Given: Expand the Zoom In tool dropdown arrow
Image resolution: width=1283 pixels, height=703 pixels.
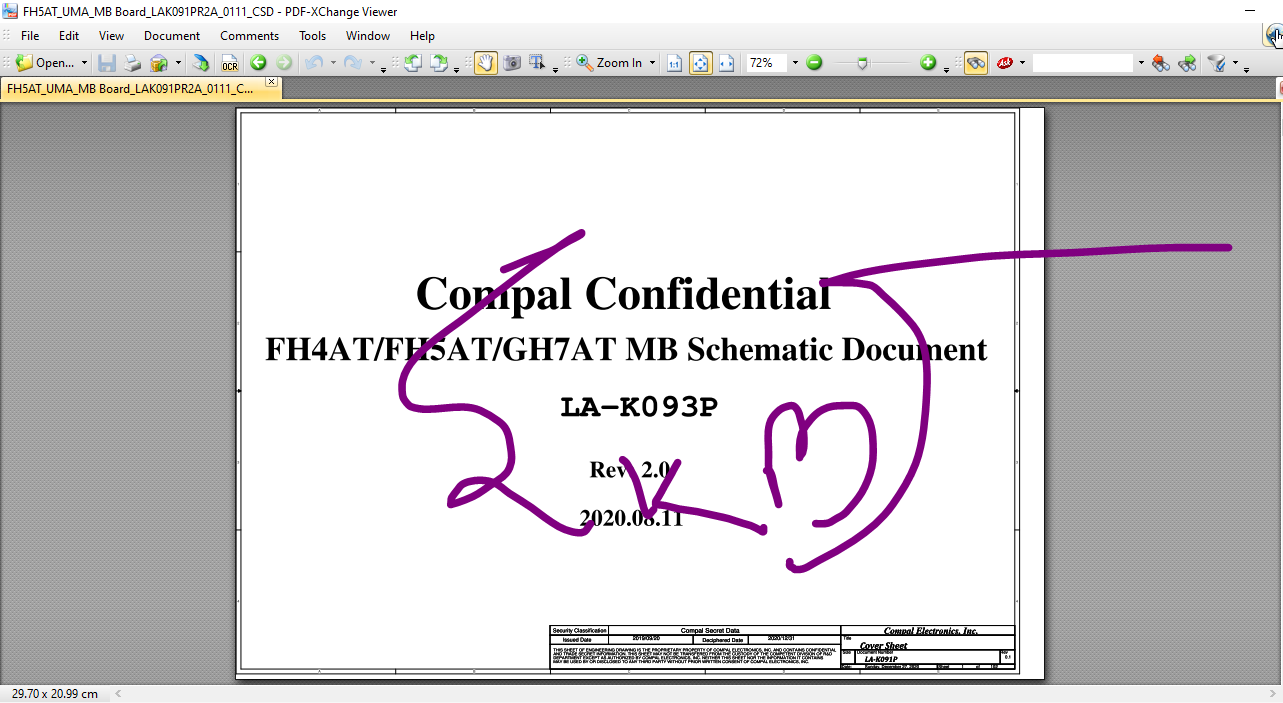Looking at the screenshot, I should [653, 63].
